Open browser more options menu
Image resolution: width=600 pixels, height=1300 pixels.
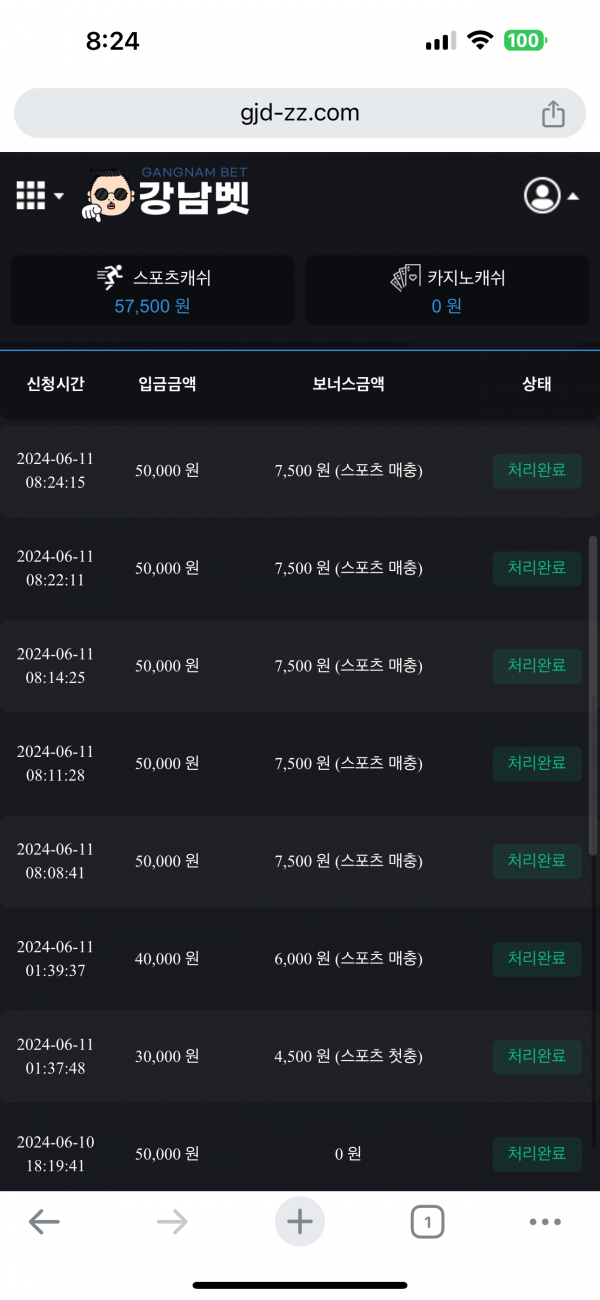click(545, 1221)
